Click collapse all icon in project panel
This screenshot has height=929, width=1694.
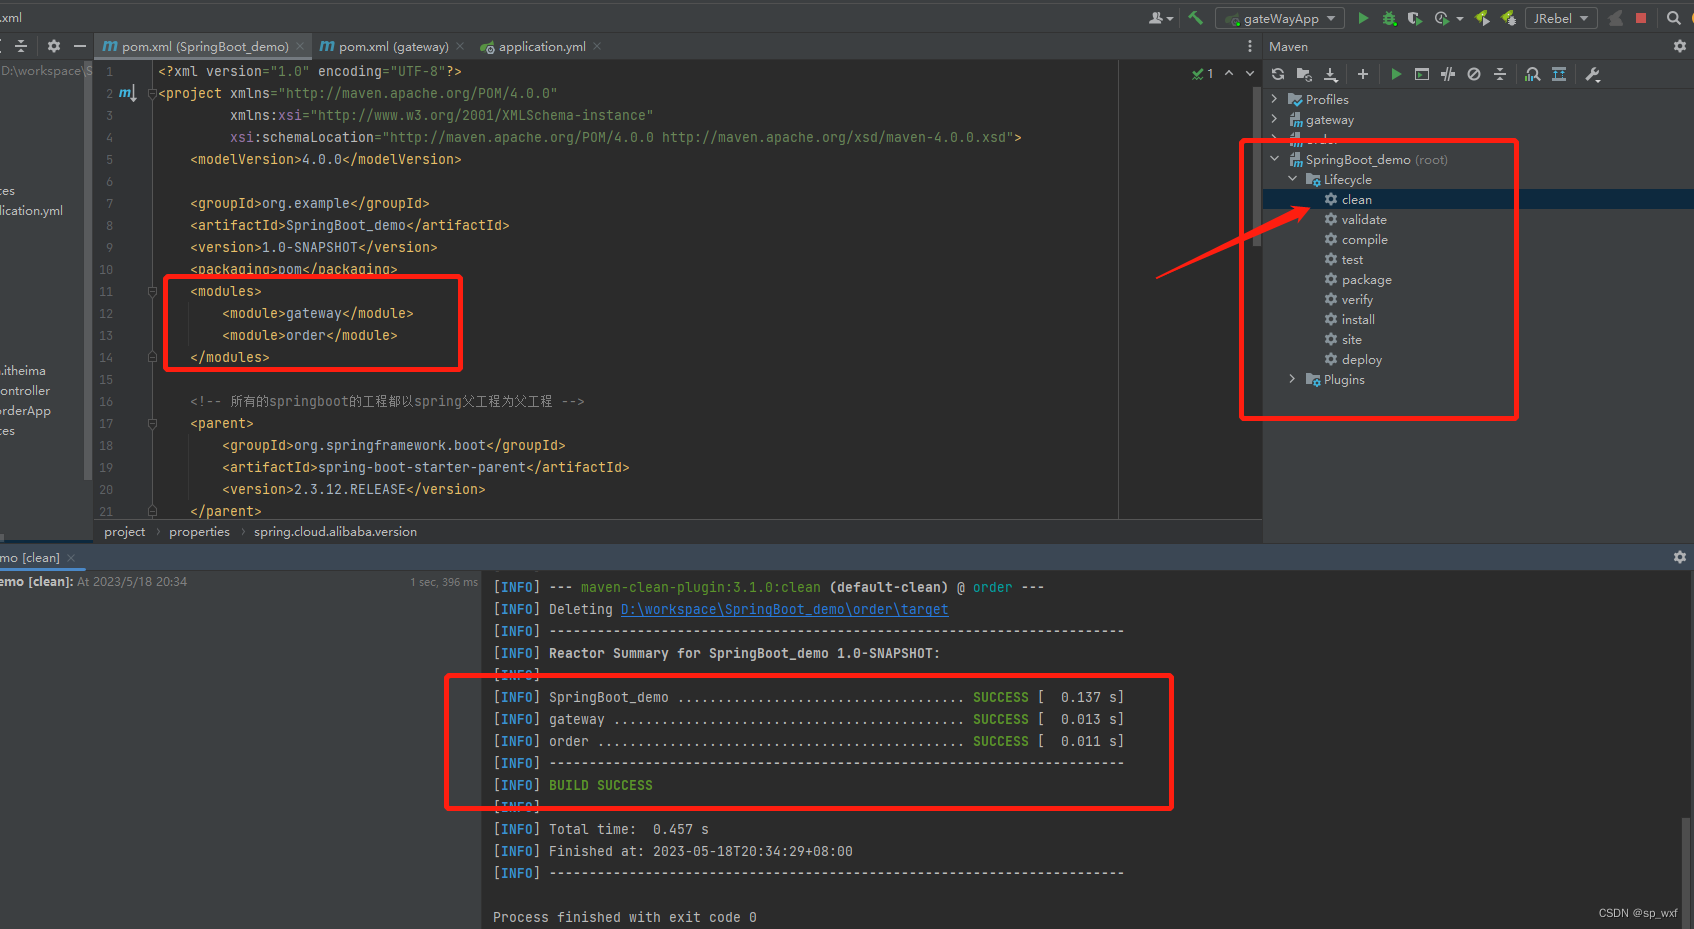click(x=21, y=46)
